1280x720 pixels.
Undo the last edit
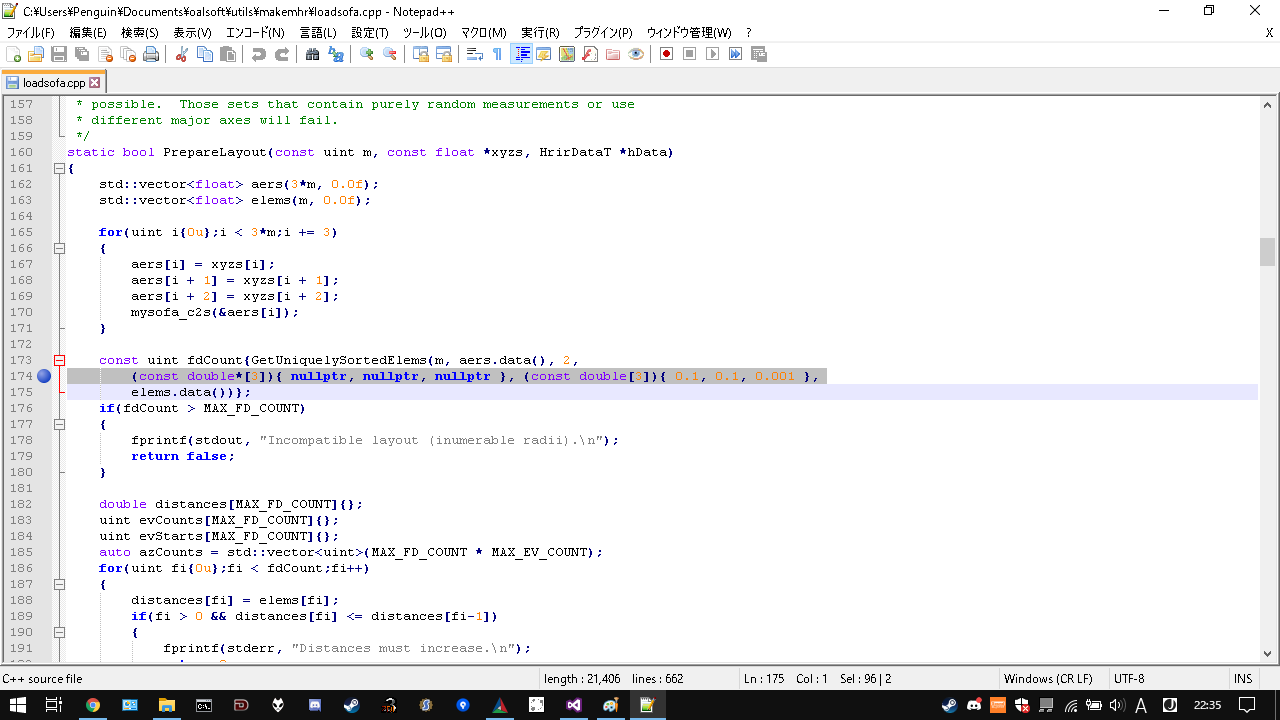258,53
